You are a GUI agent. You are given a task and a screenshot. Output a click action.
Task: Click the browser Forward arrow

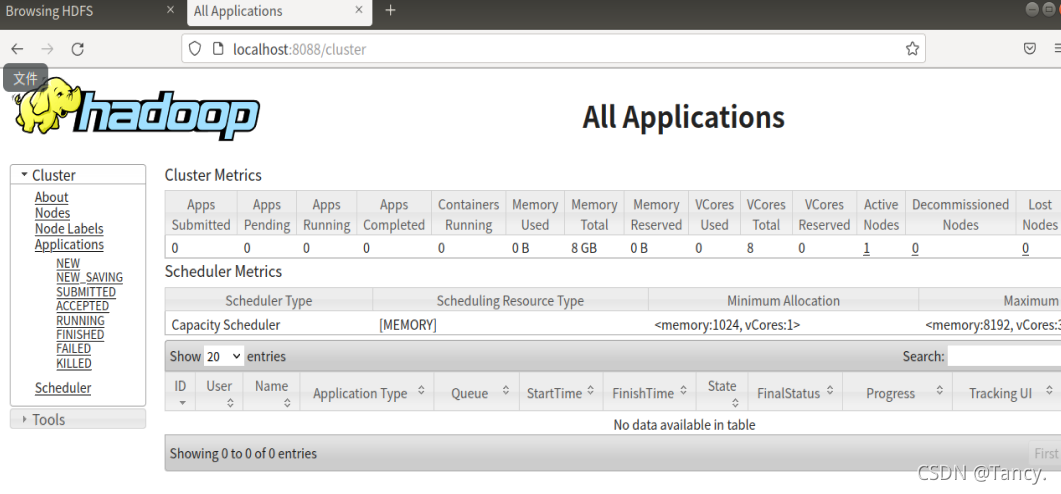tap(47, 49)
